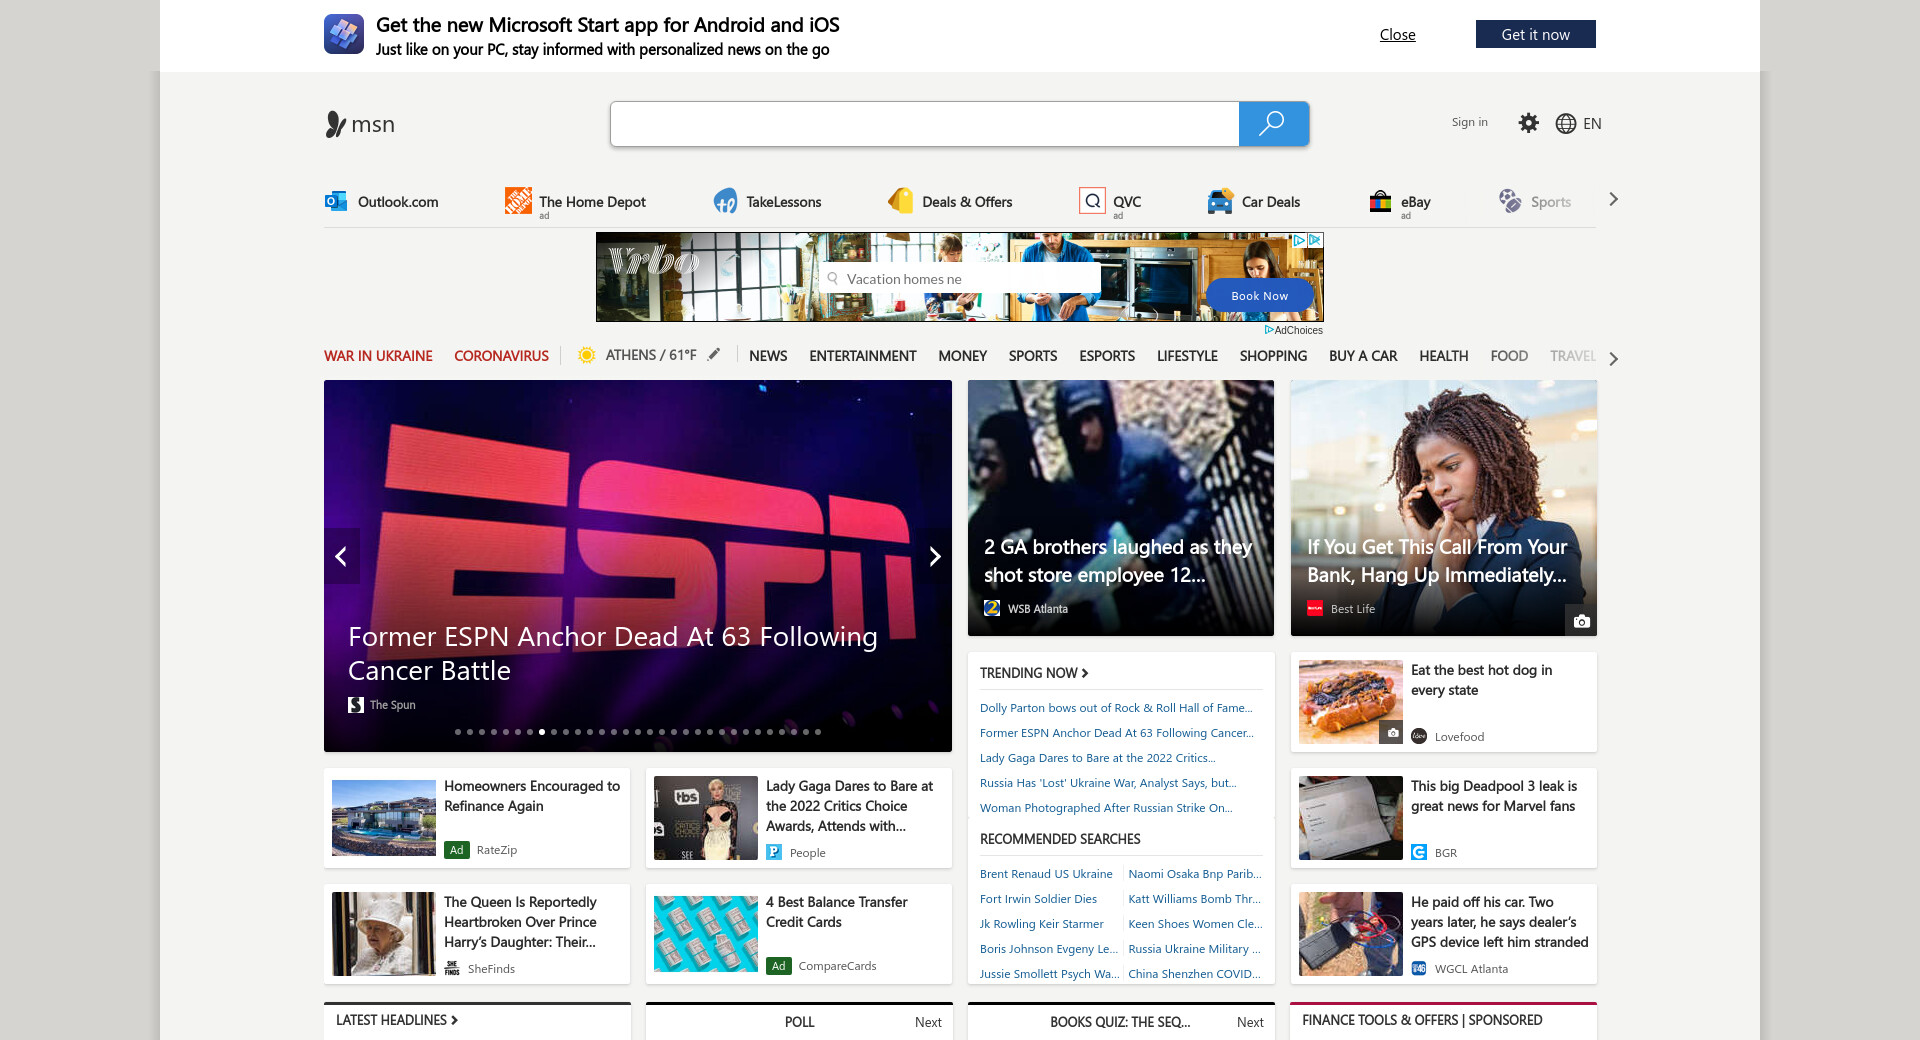The height and width of the screenshot is (1040, 1920).
Task: Click the globe language icon
Action: [1565, 123]
